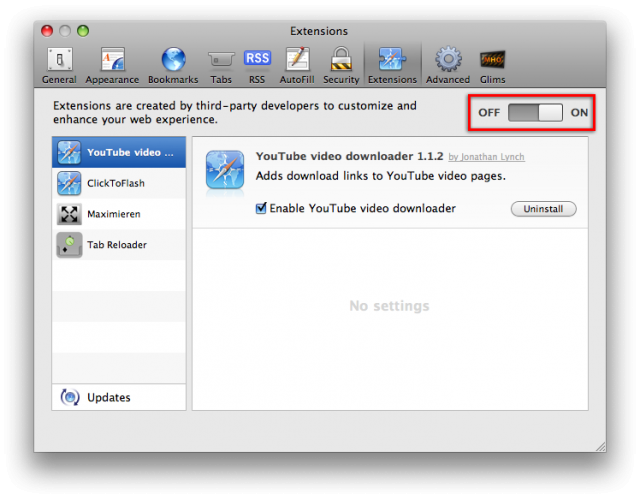The width and height of the screenshot is (640, 499).
Task: Select ClickToFlash extension in list
Action: pyautogui.click(x=119, y=183)
